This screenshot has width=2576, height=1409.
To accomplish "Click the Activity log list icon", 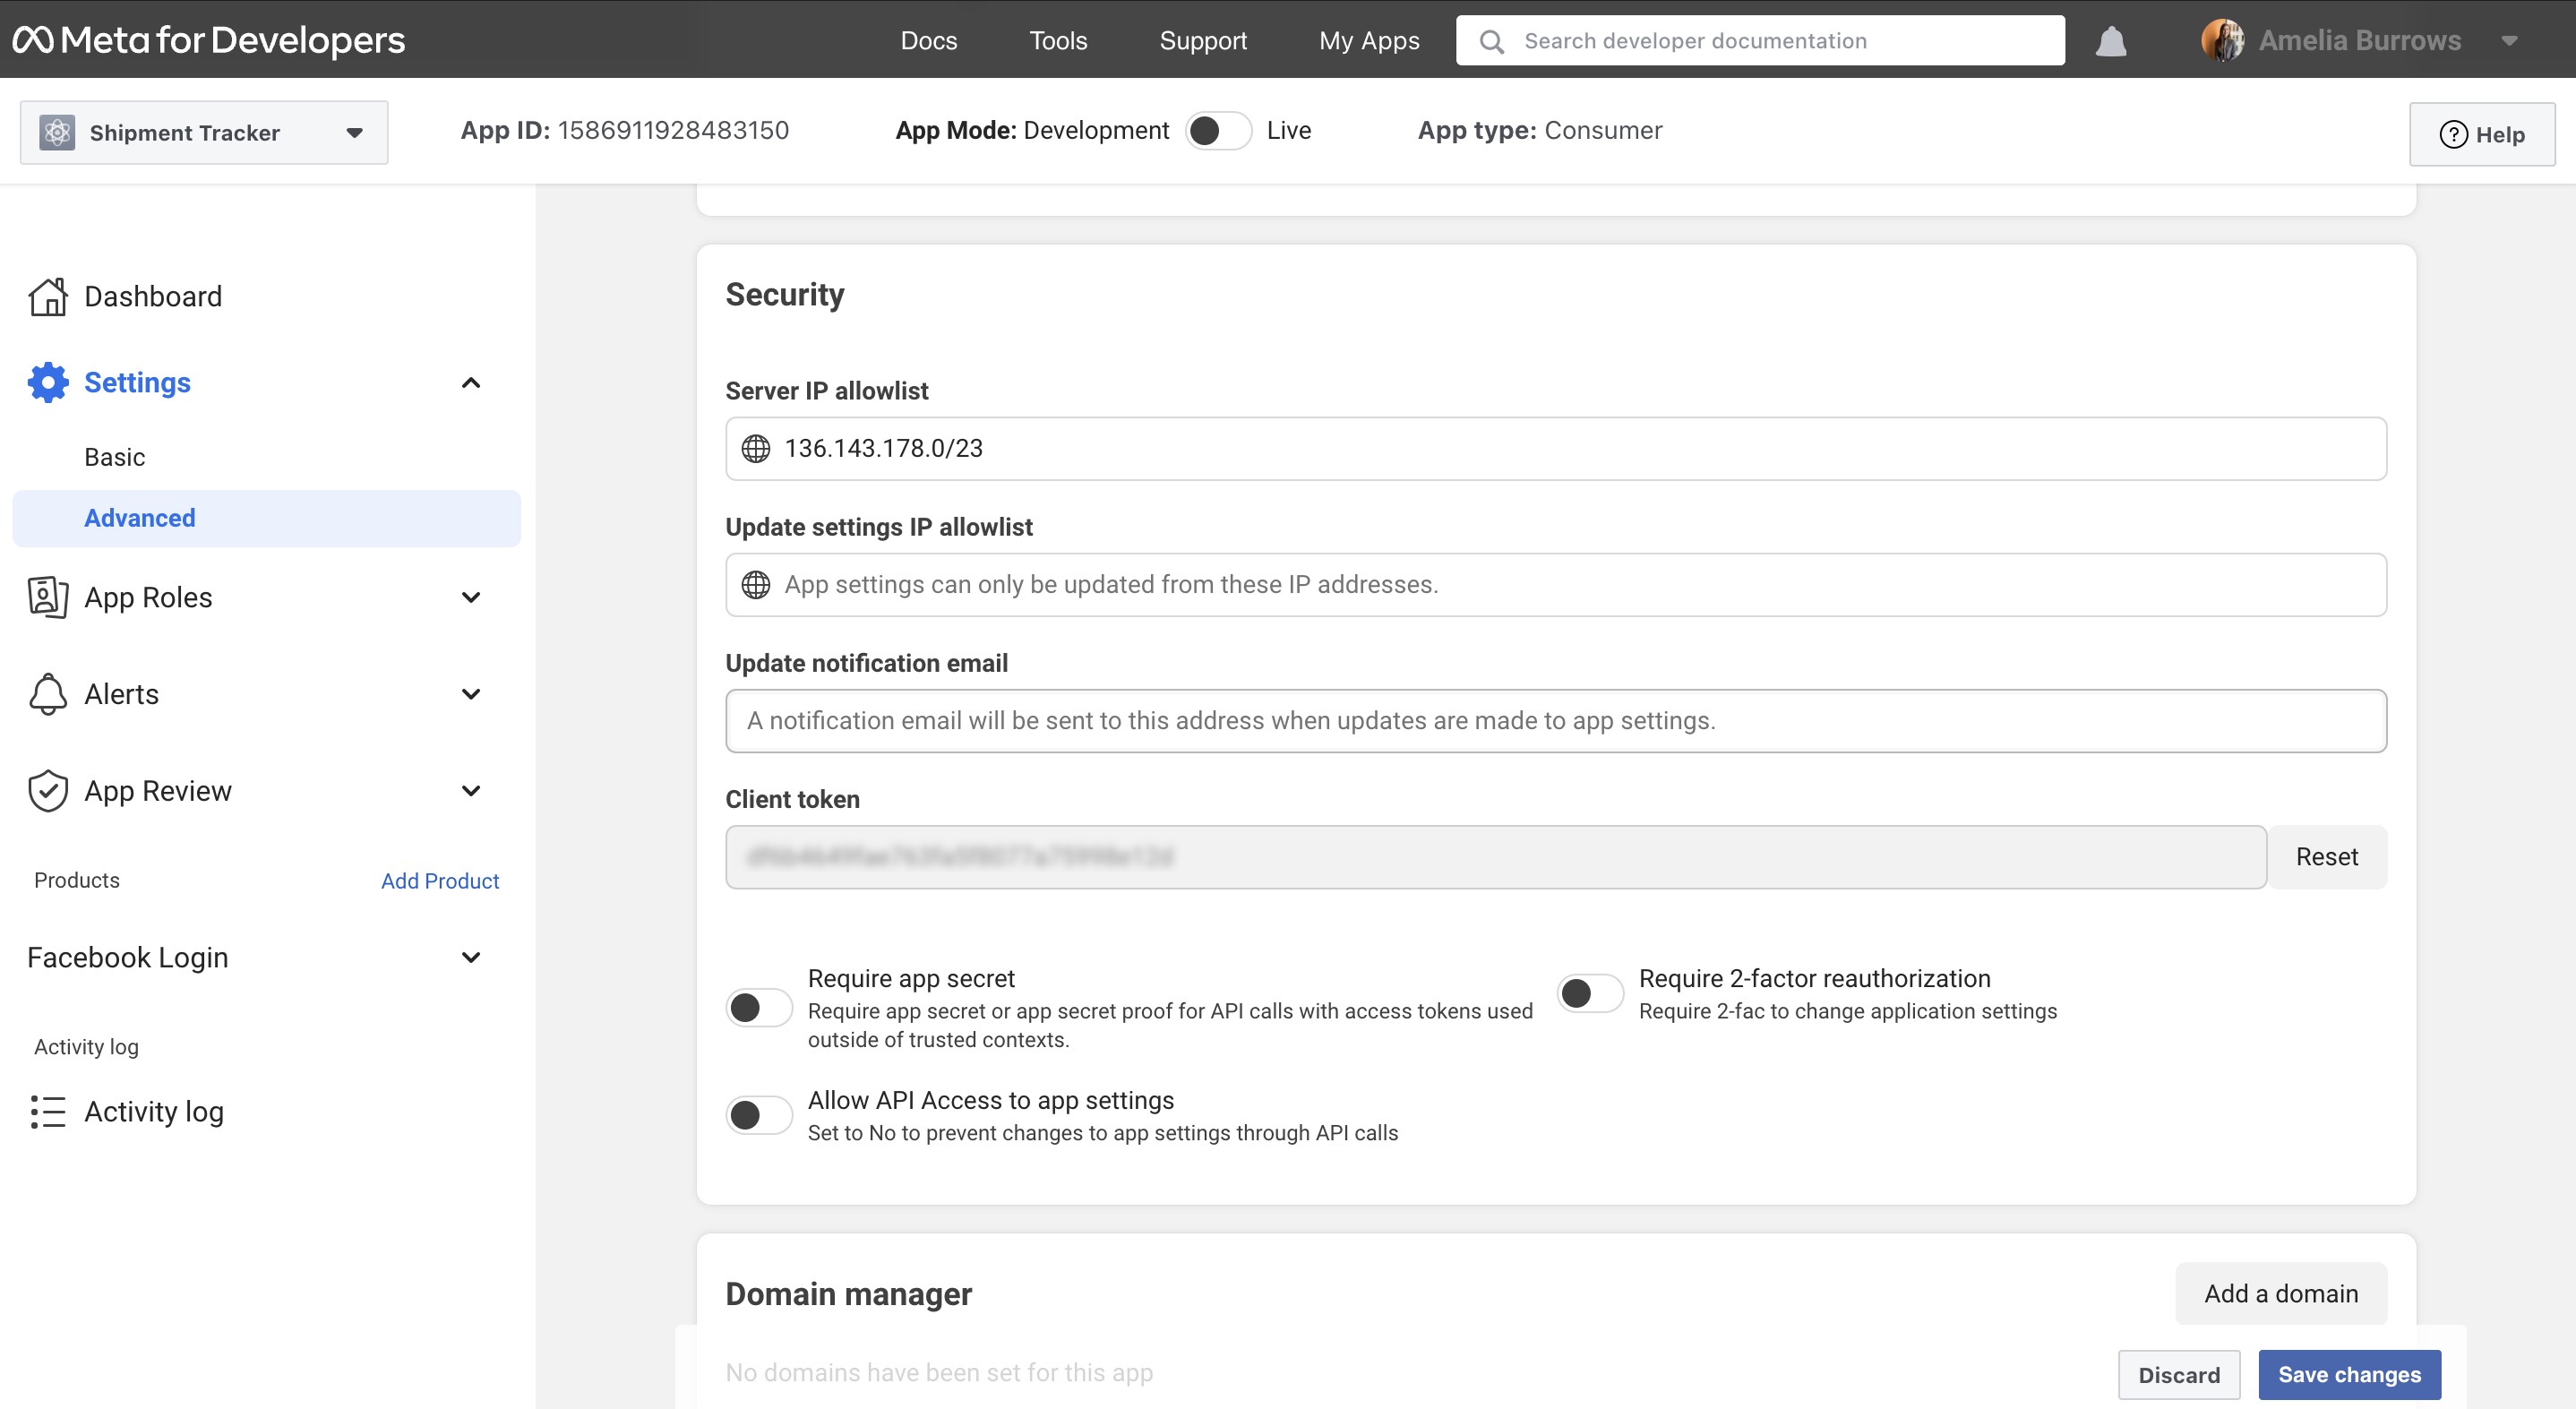I will [x=47, y=1111].
